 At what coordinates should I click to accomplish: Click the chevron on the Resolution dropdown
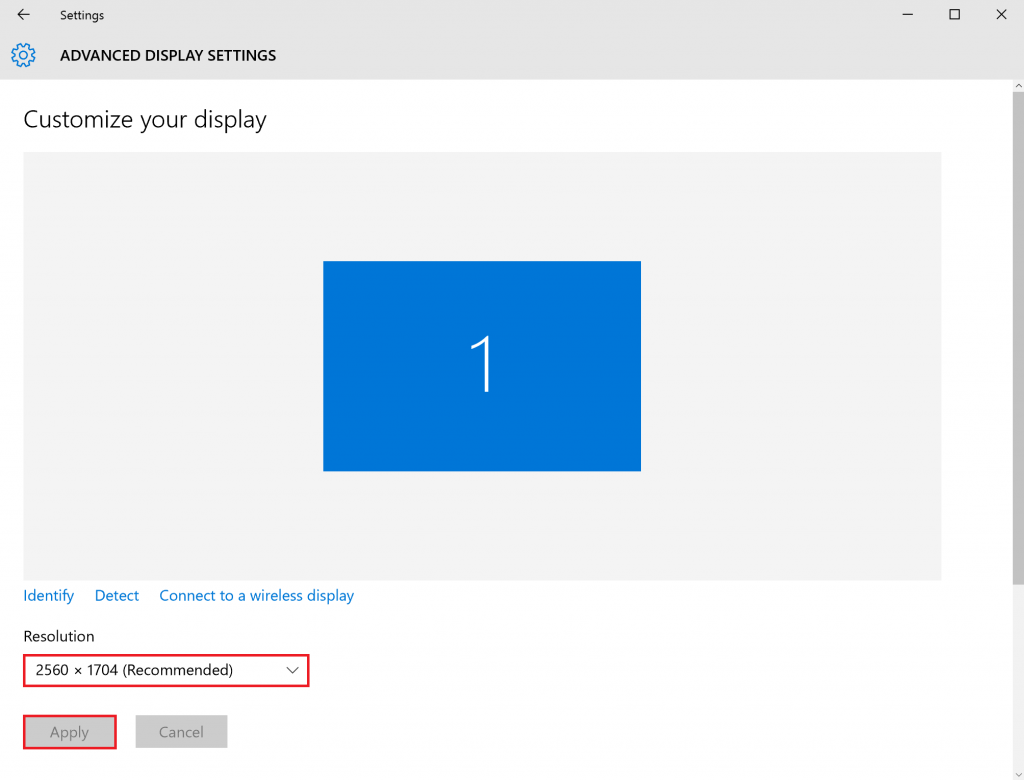[292, 670]
